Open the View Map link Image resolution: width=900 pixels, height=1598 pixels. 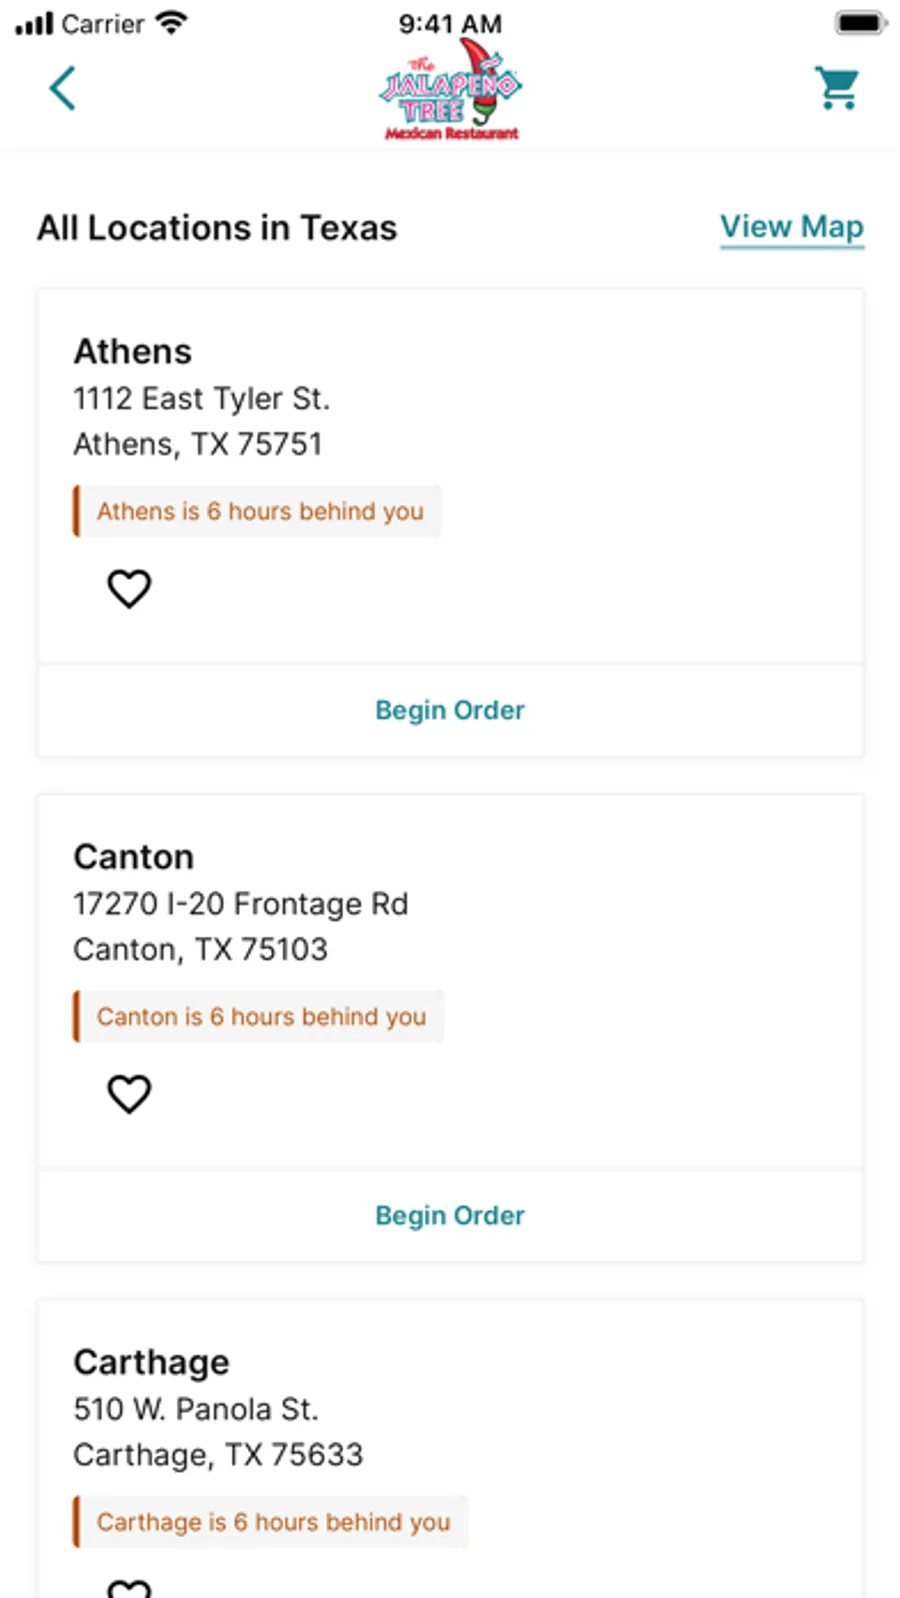point(791,227)
